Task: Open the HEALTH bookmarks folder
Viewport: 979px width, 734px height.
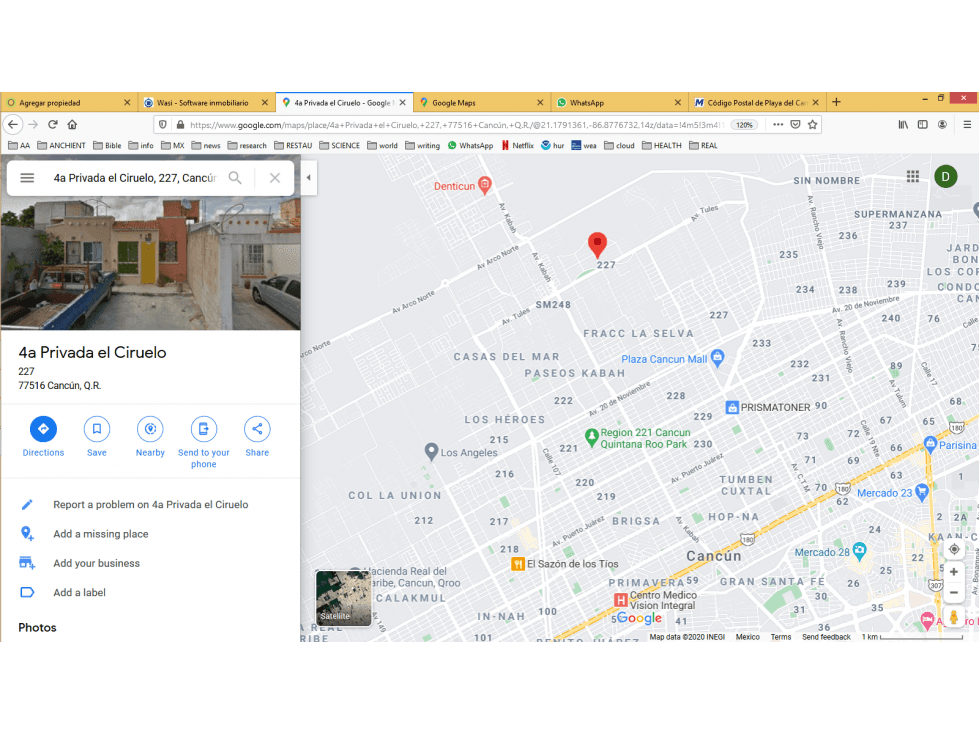Action: pos(662,145)
